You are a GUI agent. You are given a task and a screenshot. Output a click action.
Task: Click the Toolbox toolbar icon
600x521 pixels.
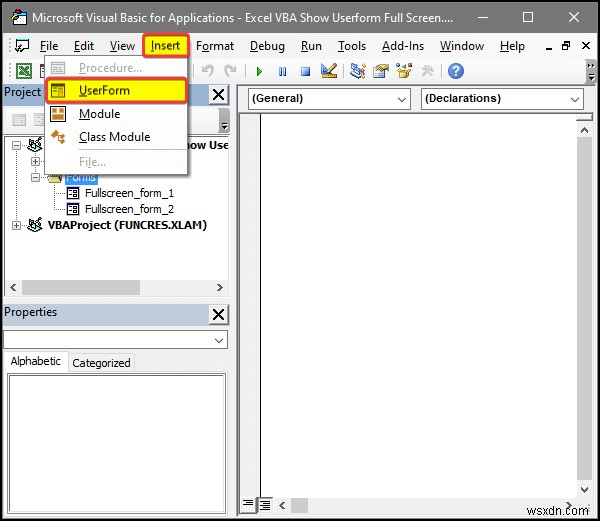[427, 71]
